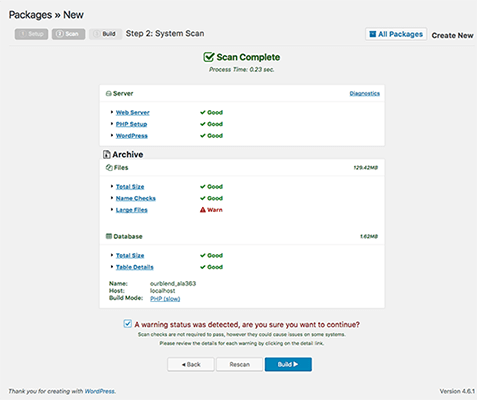
Task: Click the Files section icon
Action: 109,168
